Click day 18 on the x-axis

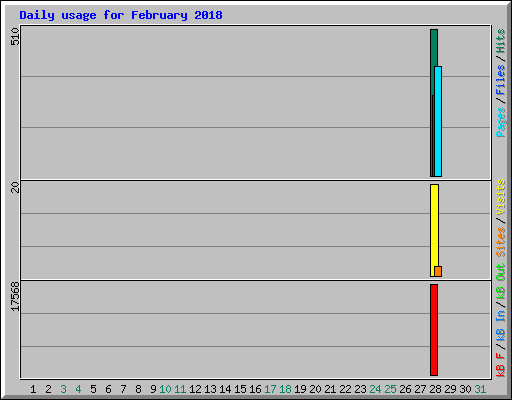(285, 389)
